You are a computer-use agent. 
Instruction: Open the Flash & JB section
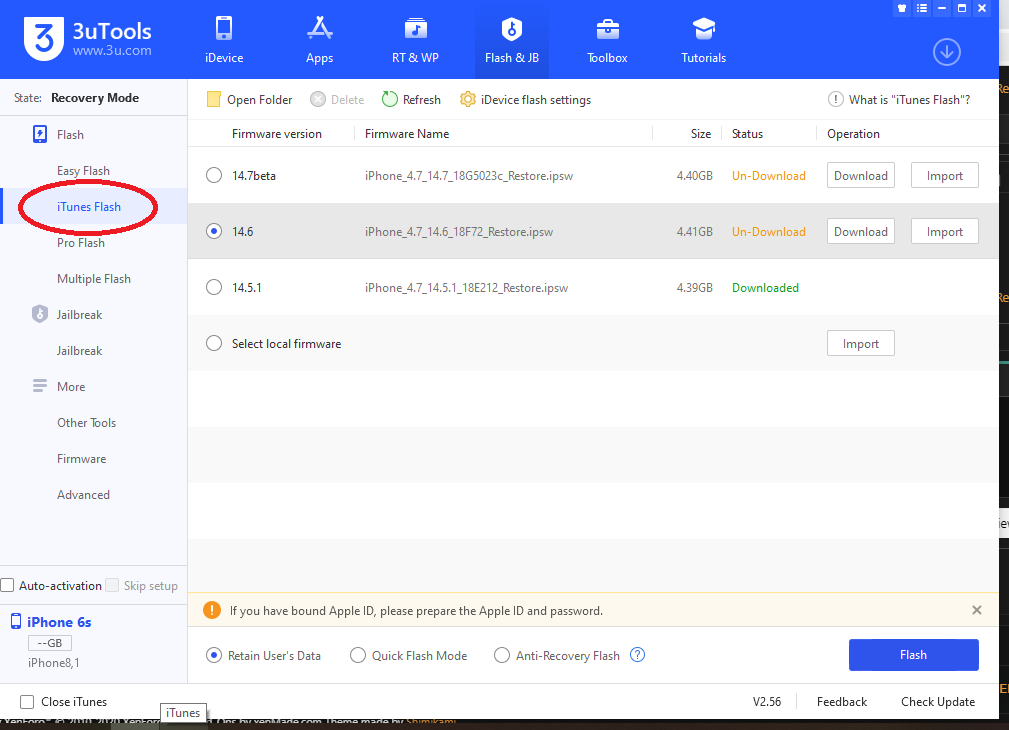512,40
